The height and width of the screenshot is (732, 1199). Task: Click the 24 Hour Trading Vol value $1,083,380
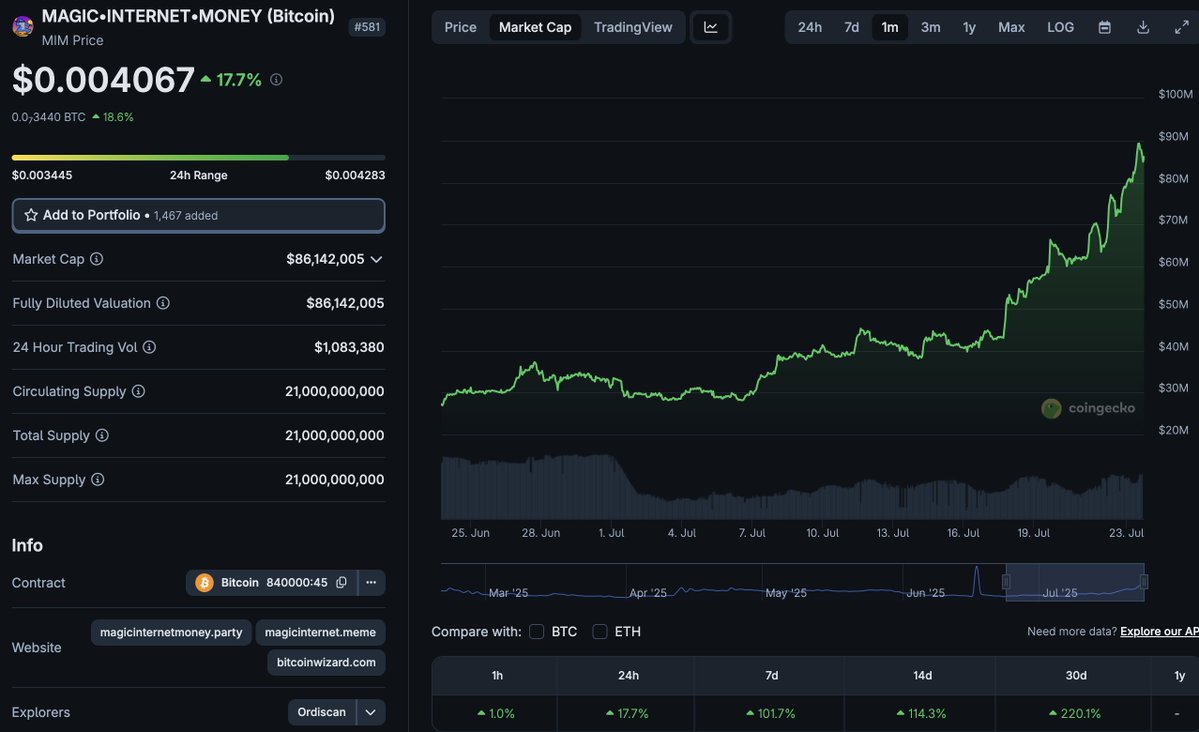pos(349,347)
